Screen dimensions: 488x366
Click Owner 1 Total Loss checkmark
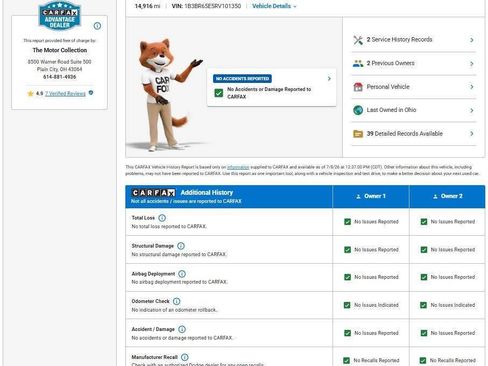pyautogui.click(x=347, y=222)
